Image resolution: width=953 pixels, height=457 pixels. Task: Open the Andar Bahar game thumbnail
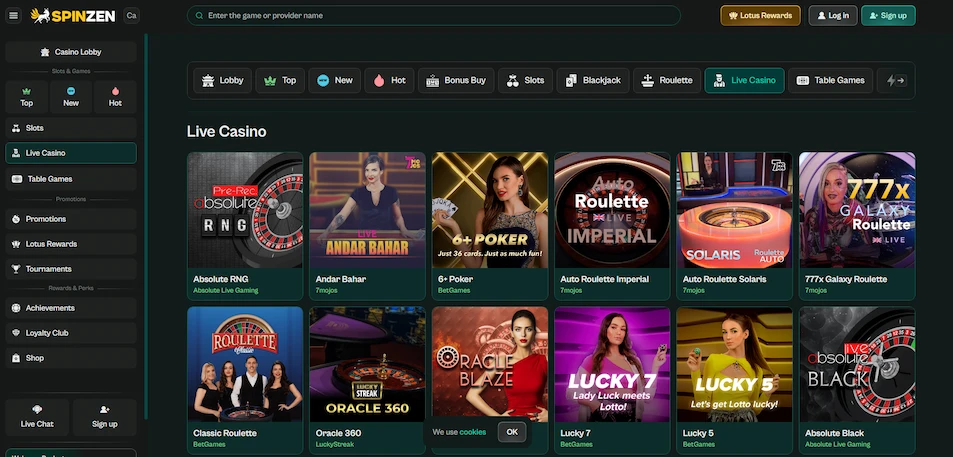[367, 210]
